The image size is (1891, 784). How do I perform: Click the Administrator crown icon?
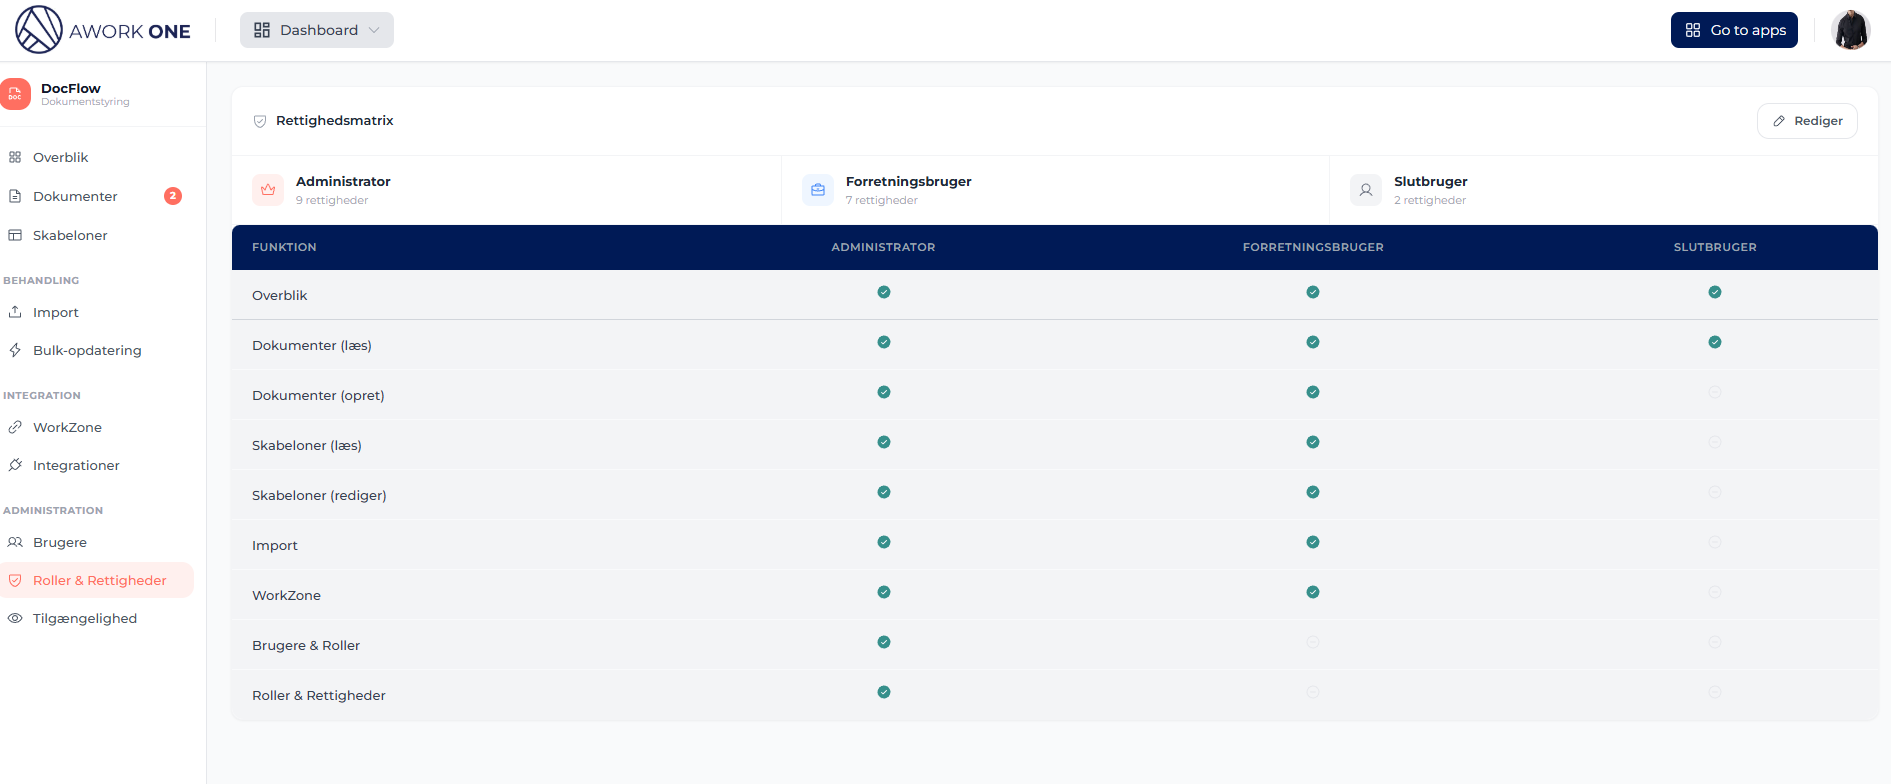pyautogui.click(x=268, y=190)
